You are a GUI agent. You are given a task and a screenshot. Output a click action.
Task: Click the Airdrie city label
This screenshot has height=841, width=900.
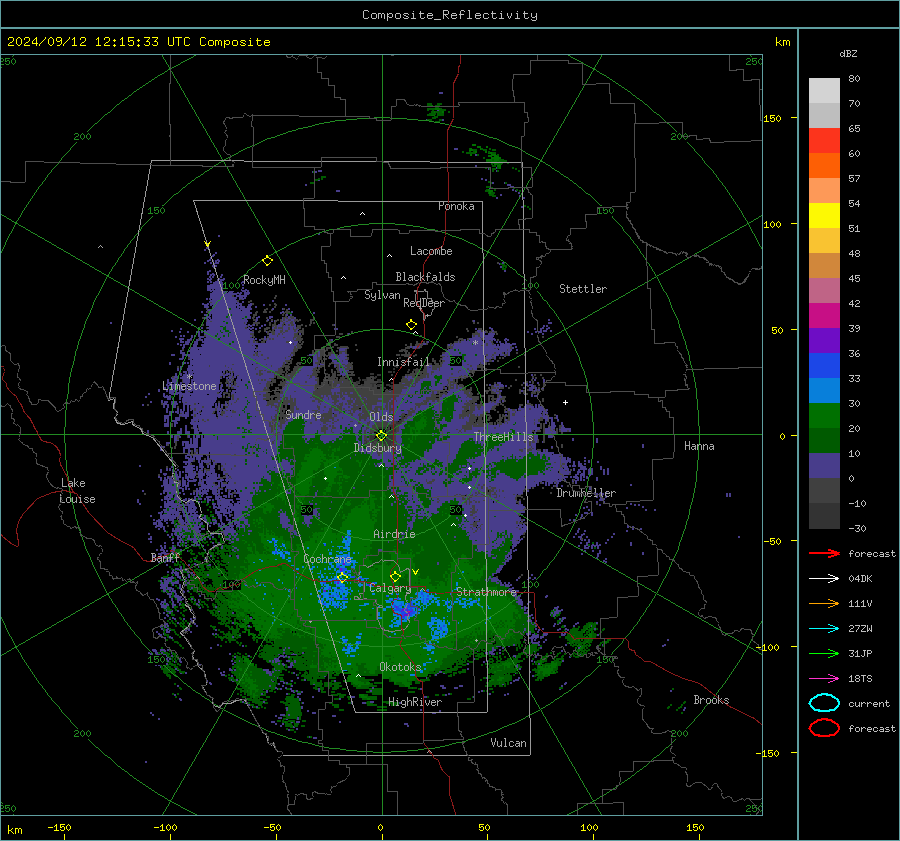tap(394, 534)
